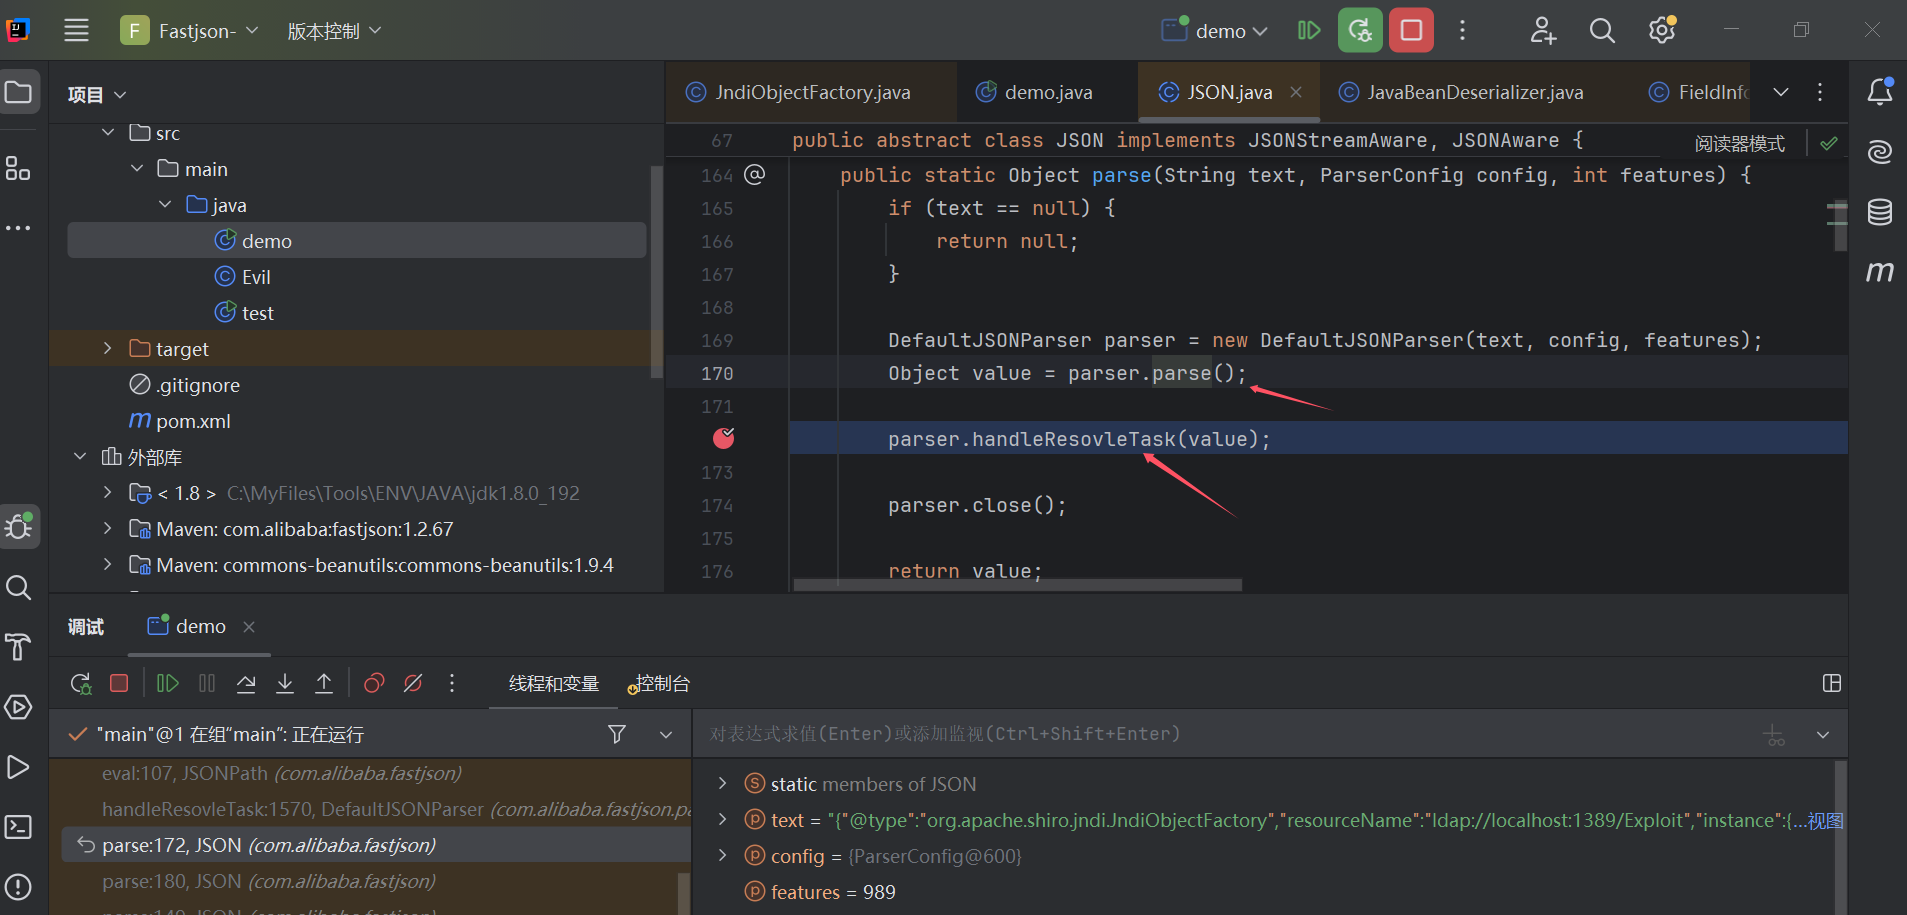Expand the config variable
The height and width of the screenshot is (915, 1907).
(722, 855)
